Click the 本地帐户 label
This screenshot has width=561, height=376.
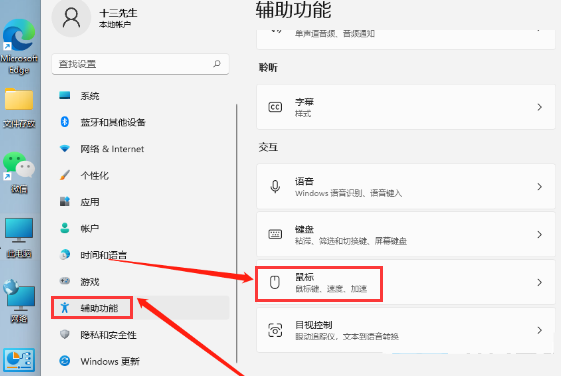(115, 24)
